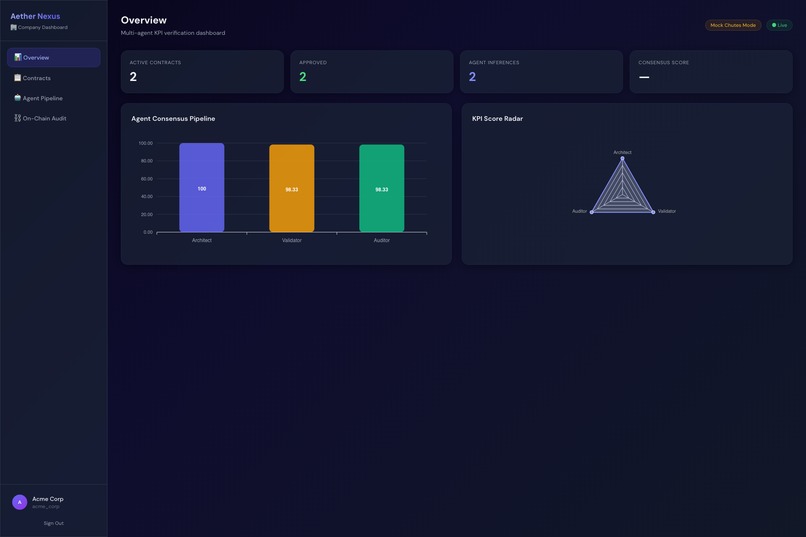Select the Active Contracts stat card
Viewport: 806px width, 537px height.
point(202,71)
